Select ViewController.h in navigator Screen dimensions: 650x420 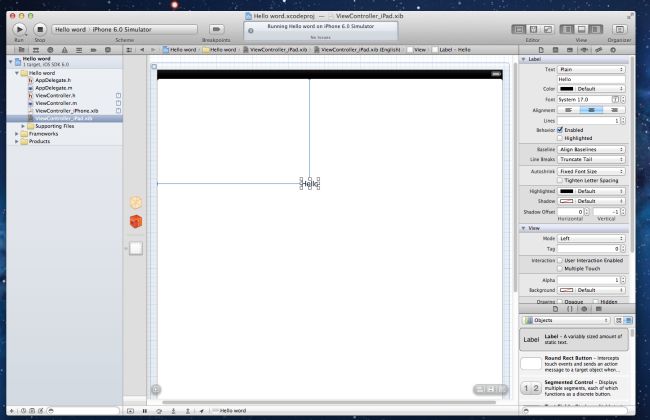coord(55,95)
